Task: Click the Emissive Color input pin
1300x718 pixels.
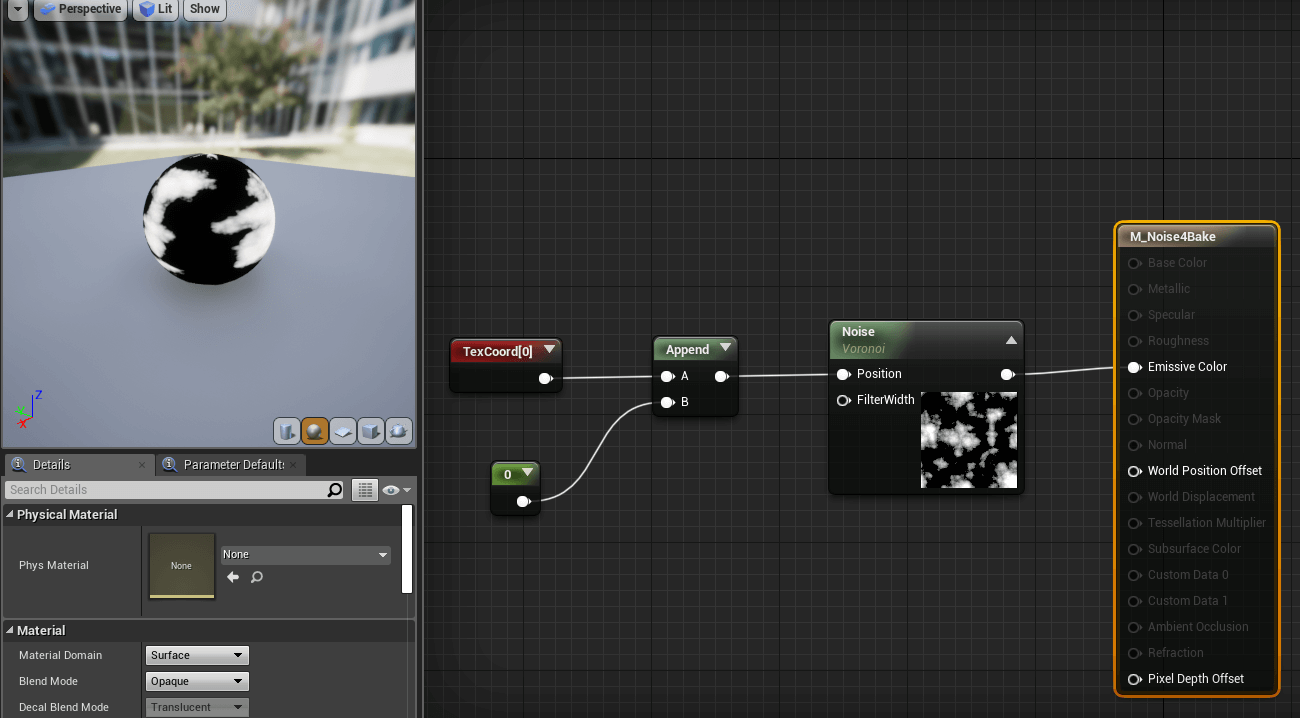Action: (x=1135, y=367)
